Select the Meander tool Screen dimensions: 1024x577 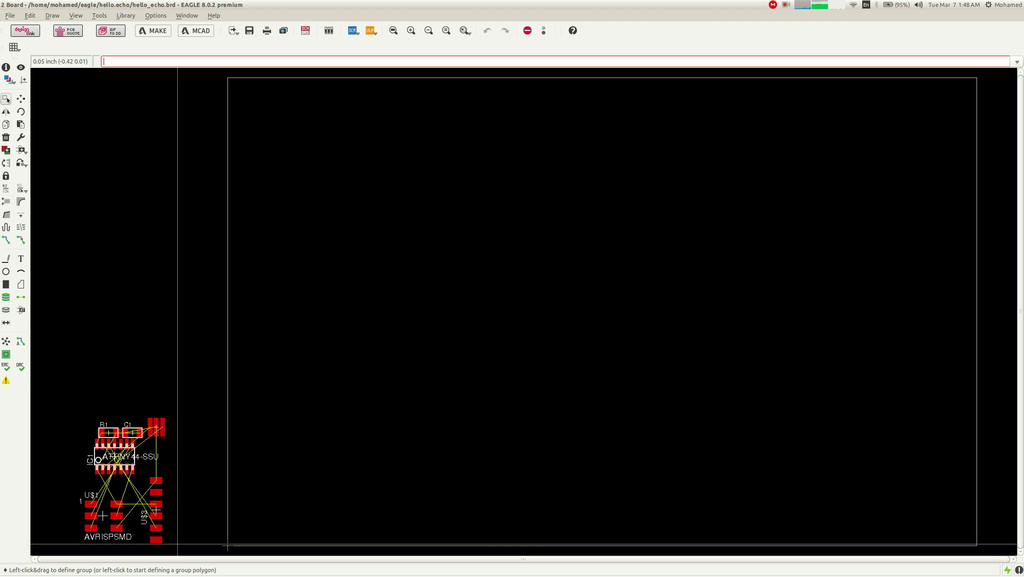coord(6,227)
